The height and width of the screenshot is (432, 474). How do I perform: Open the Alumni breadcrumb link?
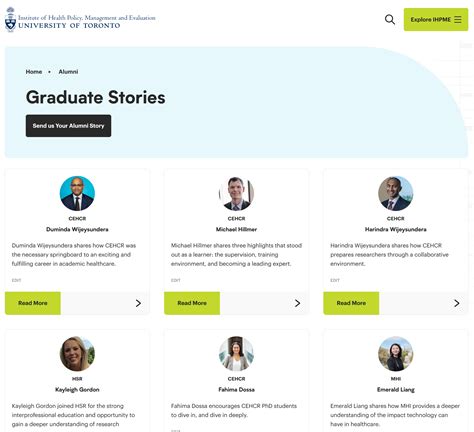click(x=68, y=72)
